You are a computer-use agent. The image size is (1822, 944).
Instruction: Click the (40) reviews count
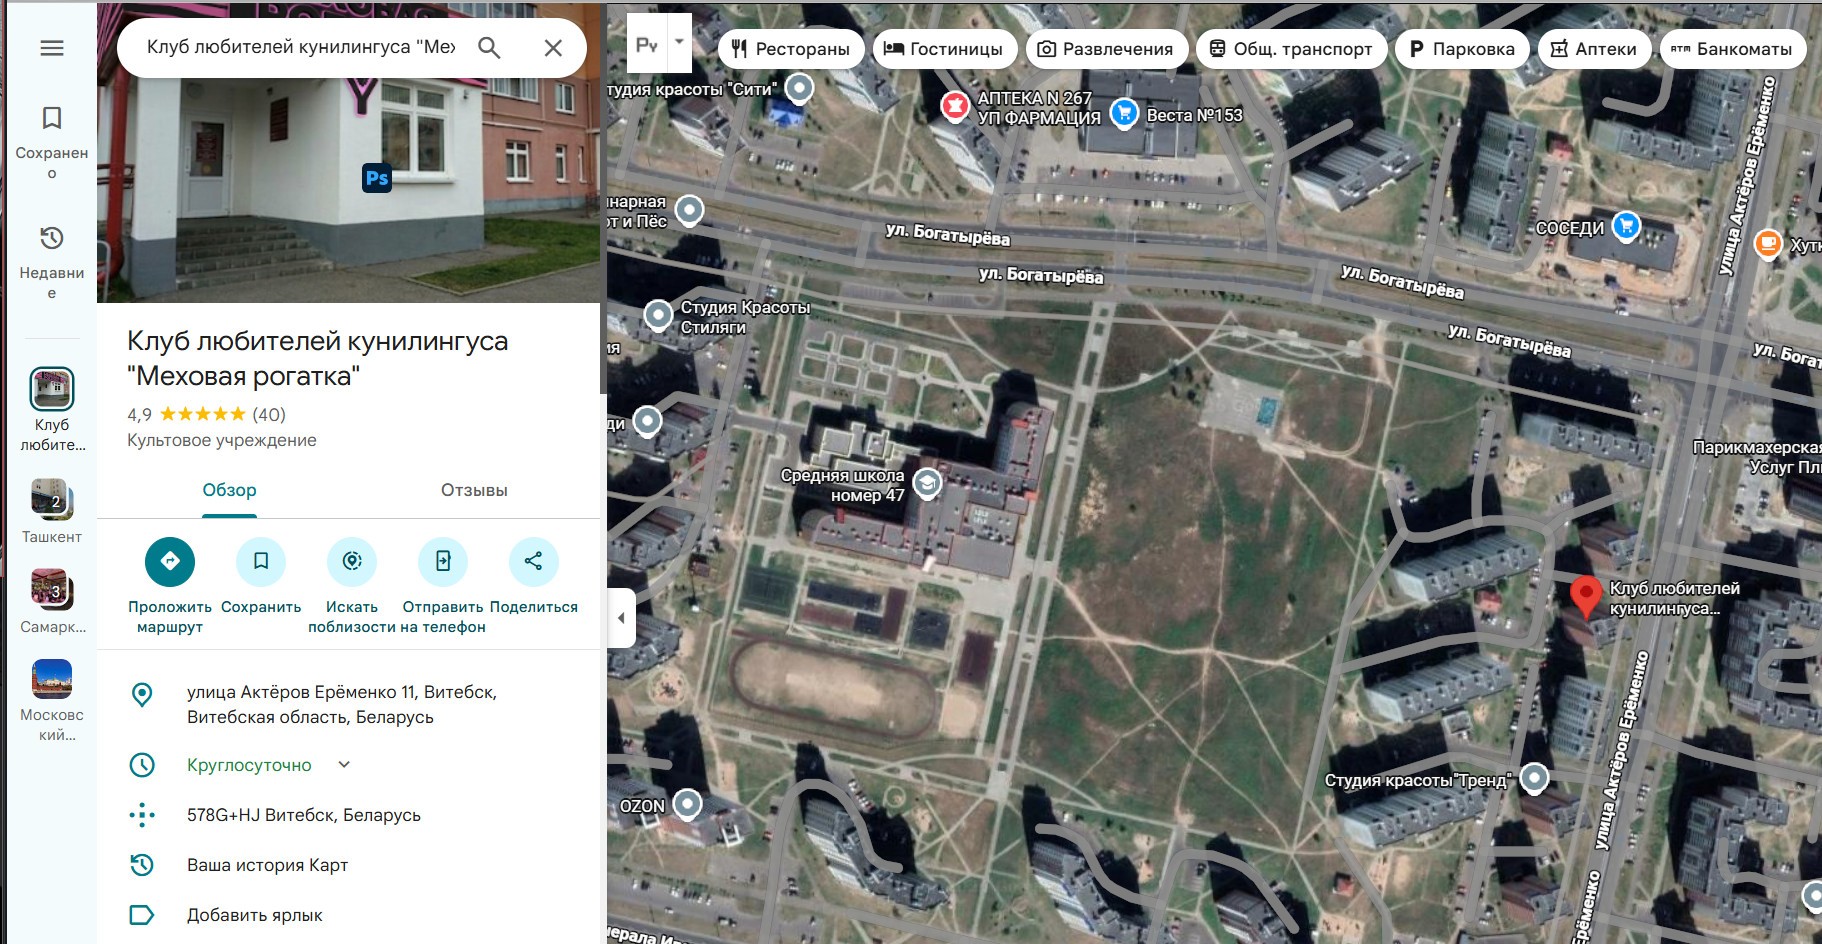click(269, 414)
